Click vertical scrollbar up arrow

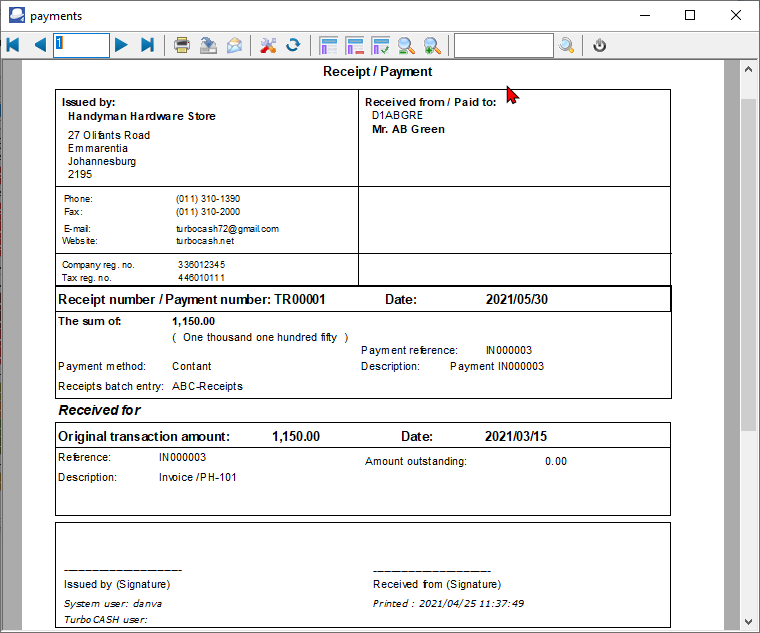[x=748, y=69]
